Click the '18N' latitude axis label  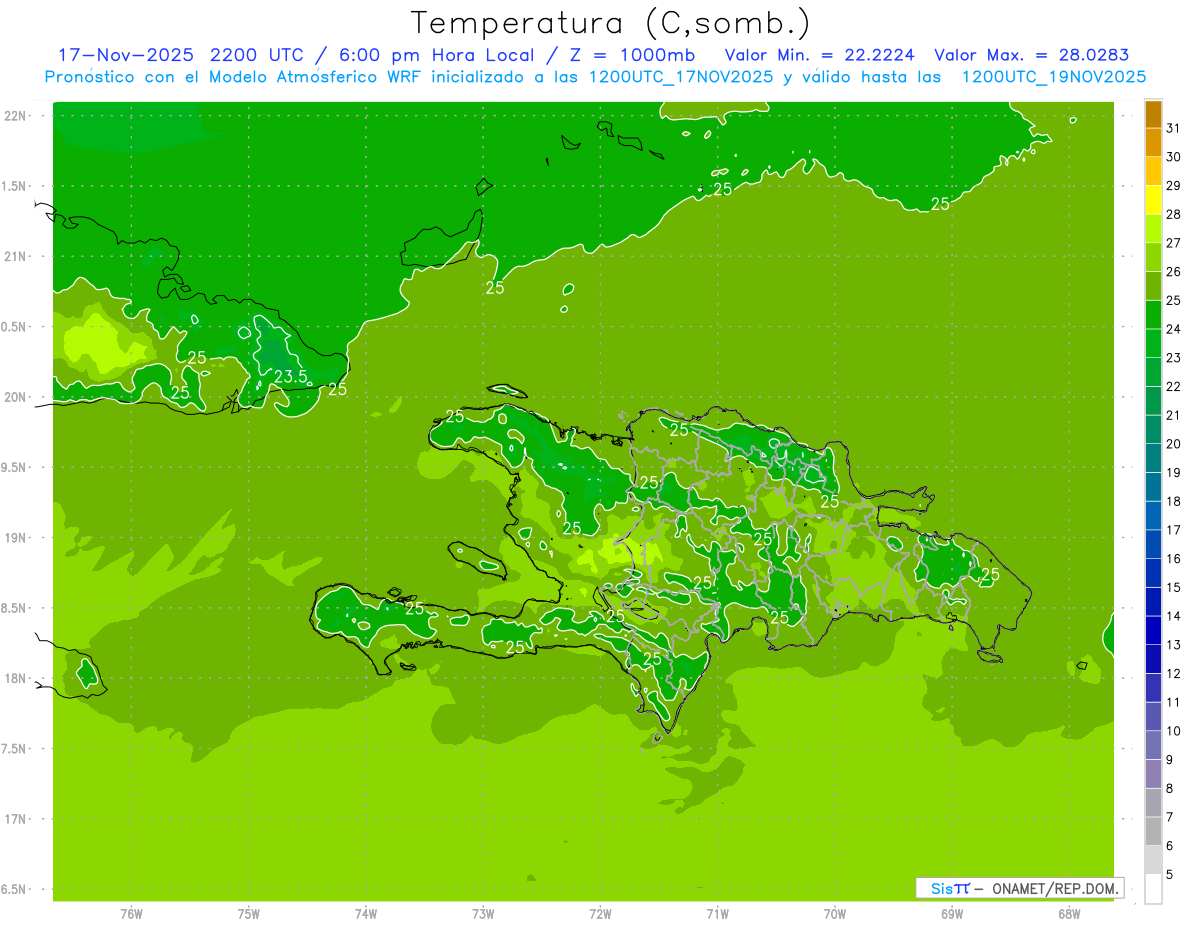tap(14, 678)
